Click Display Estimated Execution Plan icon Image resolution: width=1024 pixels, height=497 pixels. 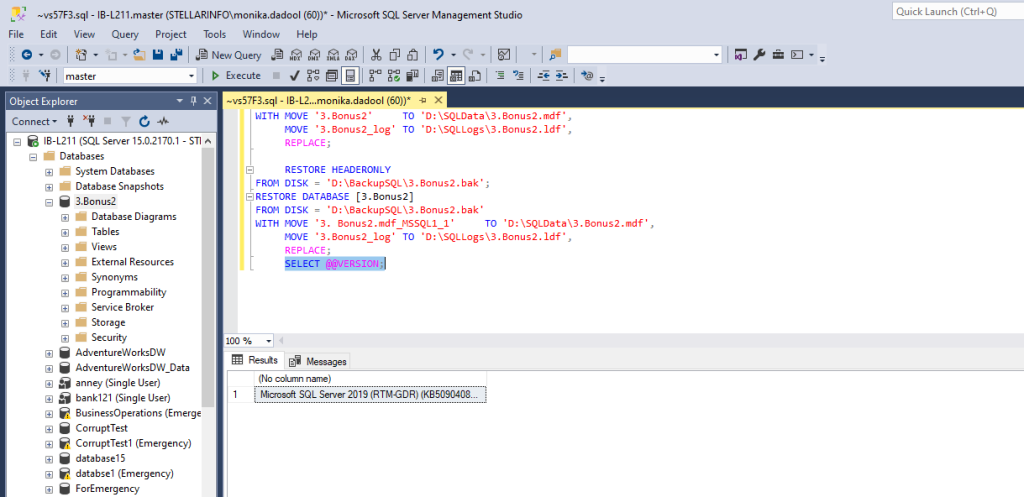(313, 76)
